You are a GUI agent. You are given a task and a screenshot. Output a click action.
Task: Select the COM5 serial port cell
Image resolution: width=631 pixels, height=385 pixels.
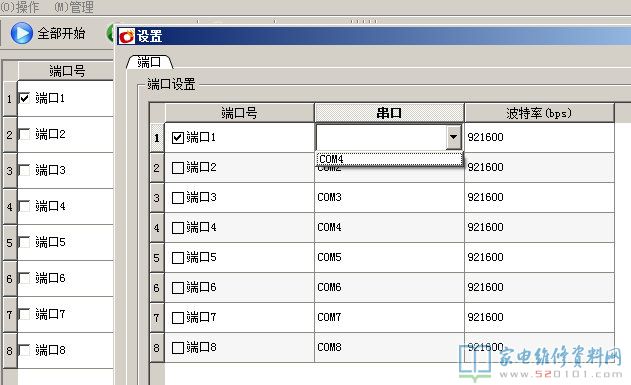point(389,257)
